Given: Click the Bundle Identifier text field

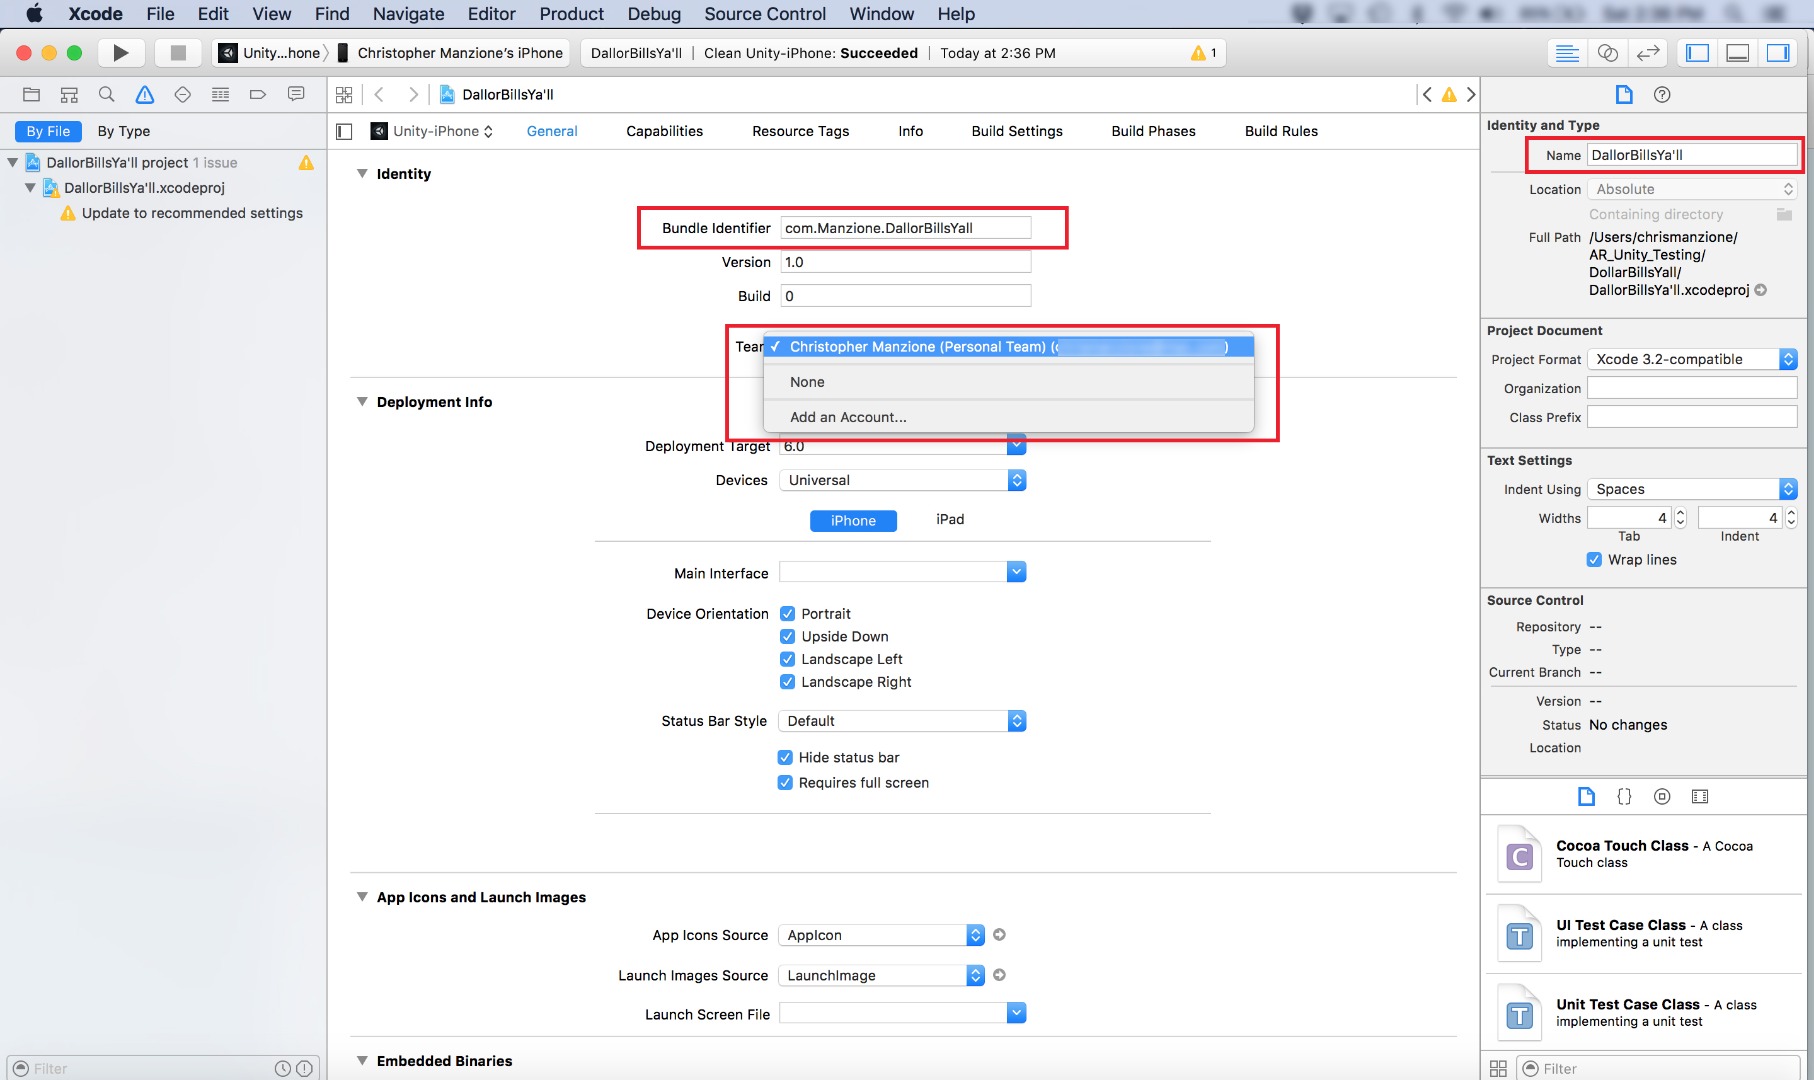Looking at the screenshot, I should [x=906, y=228].
